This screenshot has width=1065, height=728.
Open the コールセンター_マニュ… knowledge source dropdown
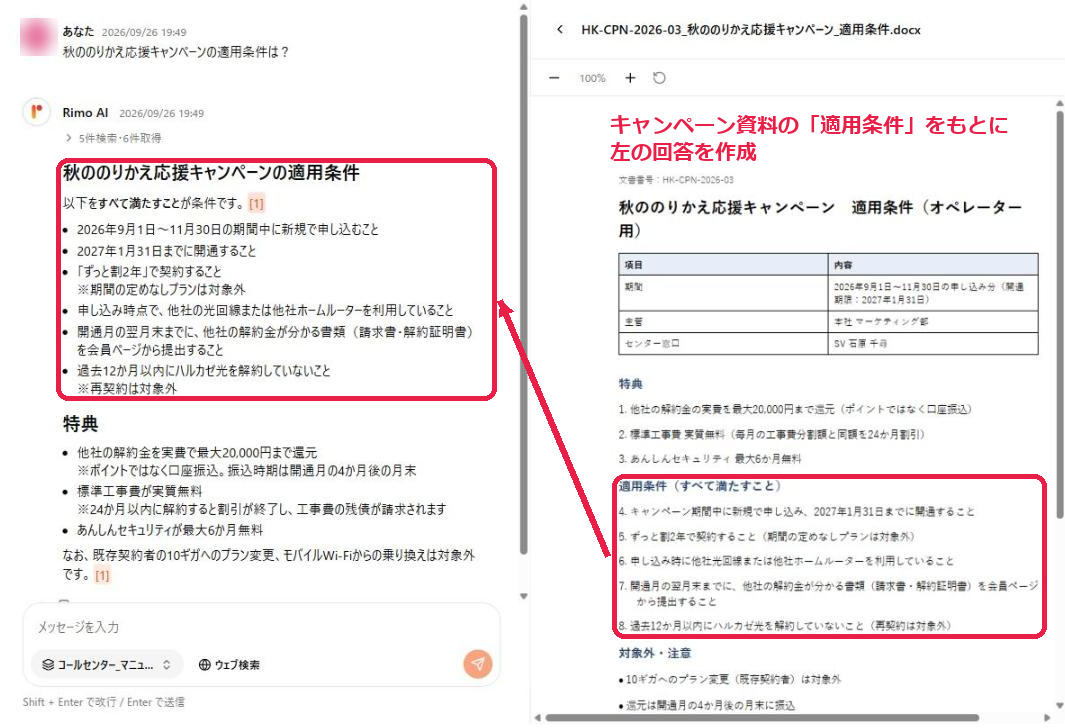point(107,665)
